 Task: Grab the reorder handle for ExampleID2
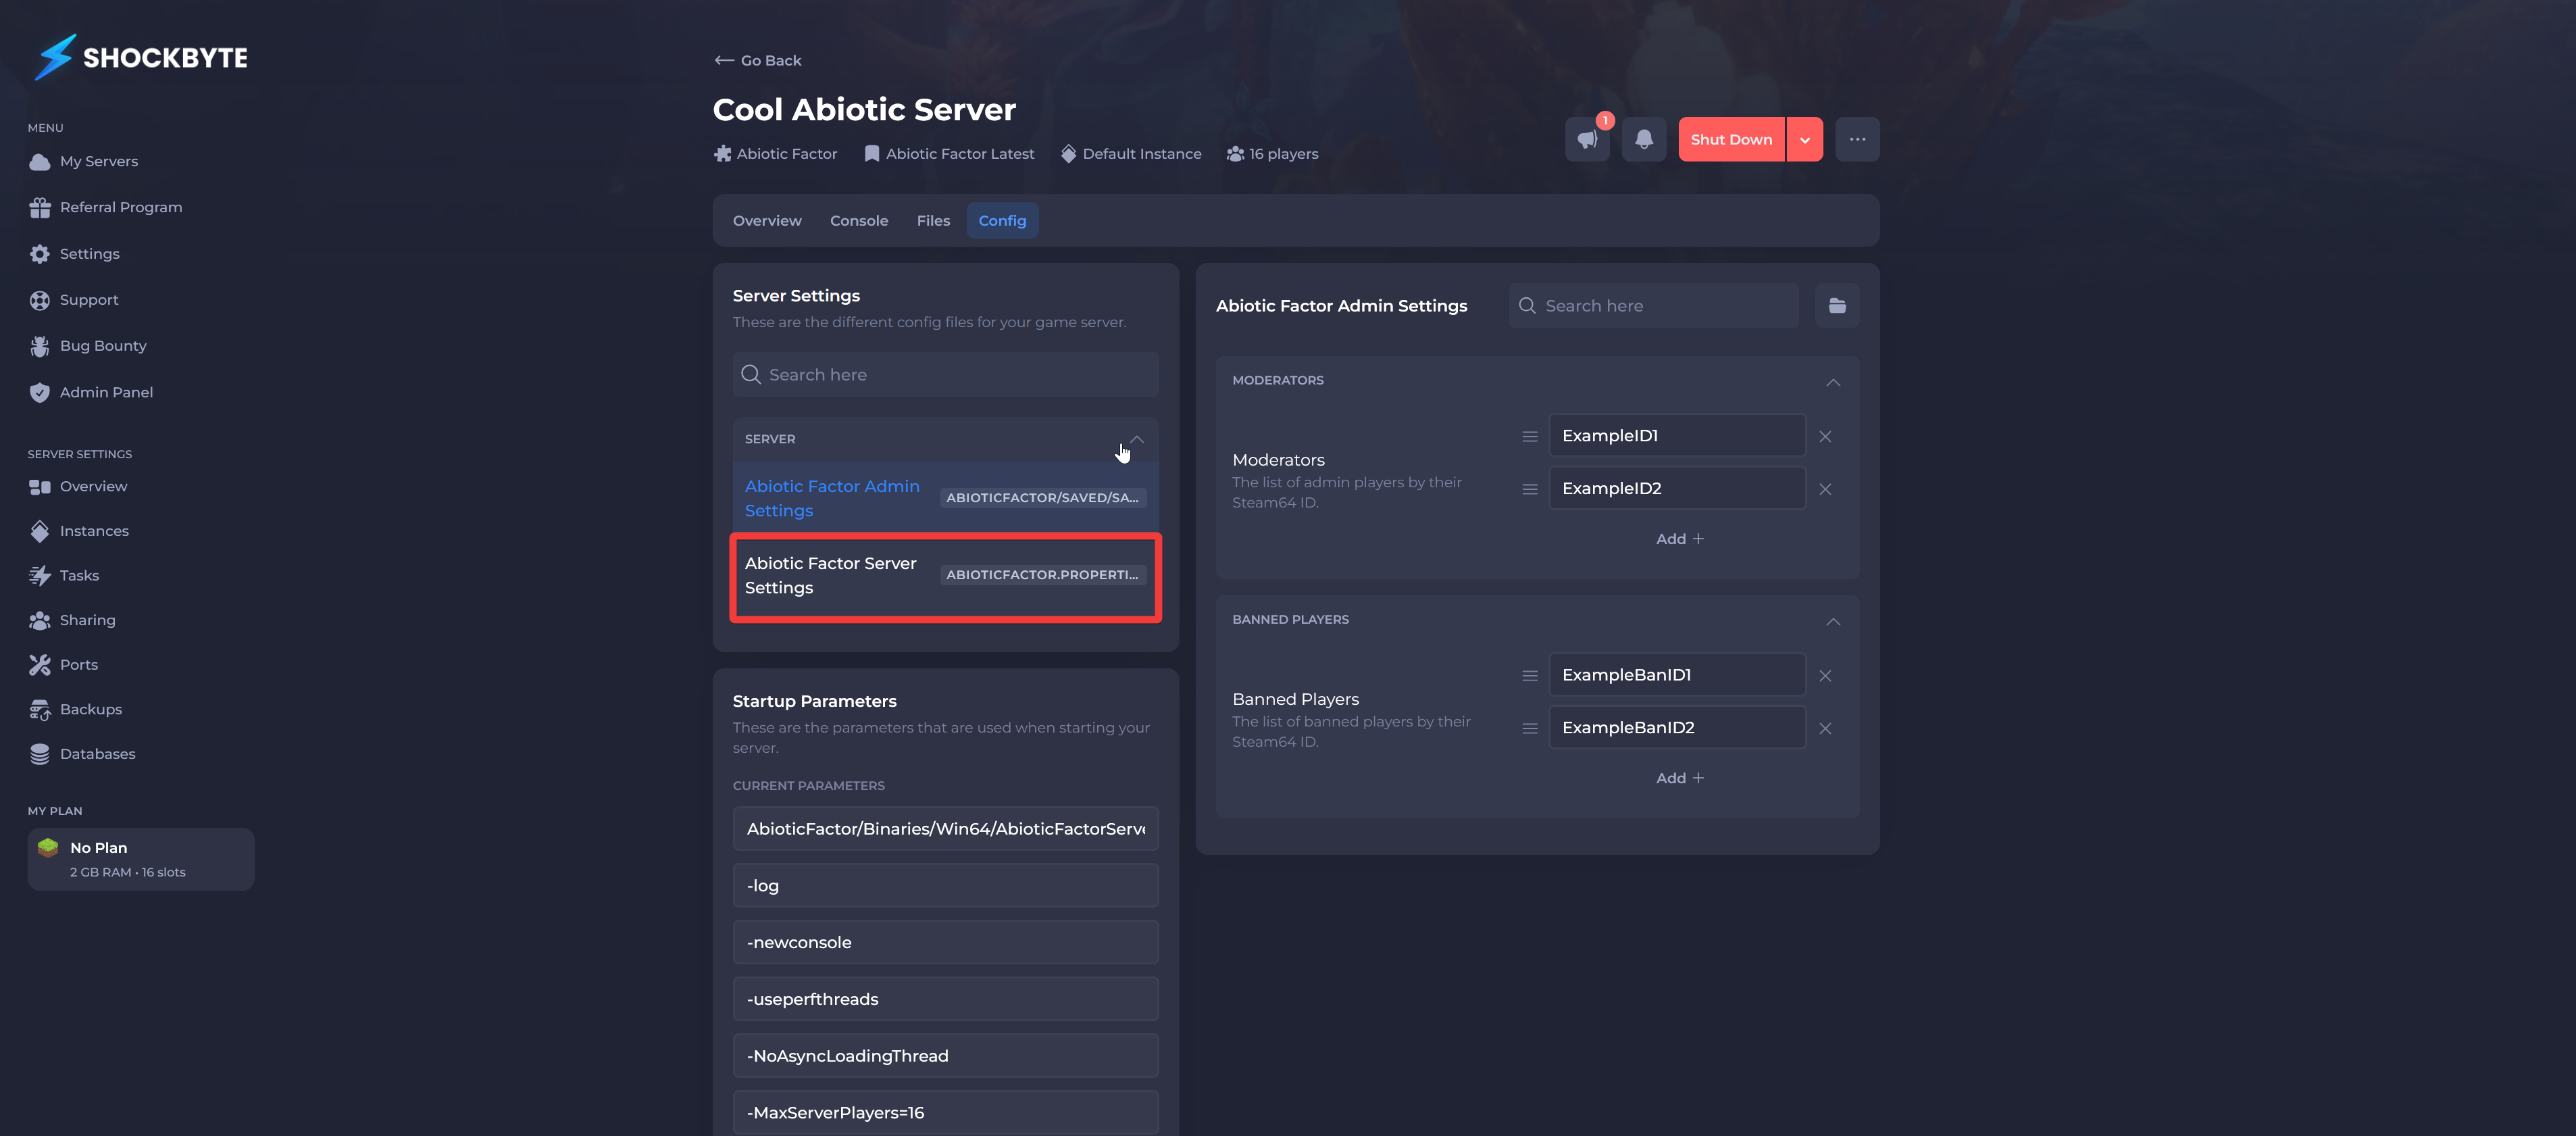point(1529,489)
